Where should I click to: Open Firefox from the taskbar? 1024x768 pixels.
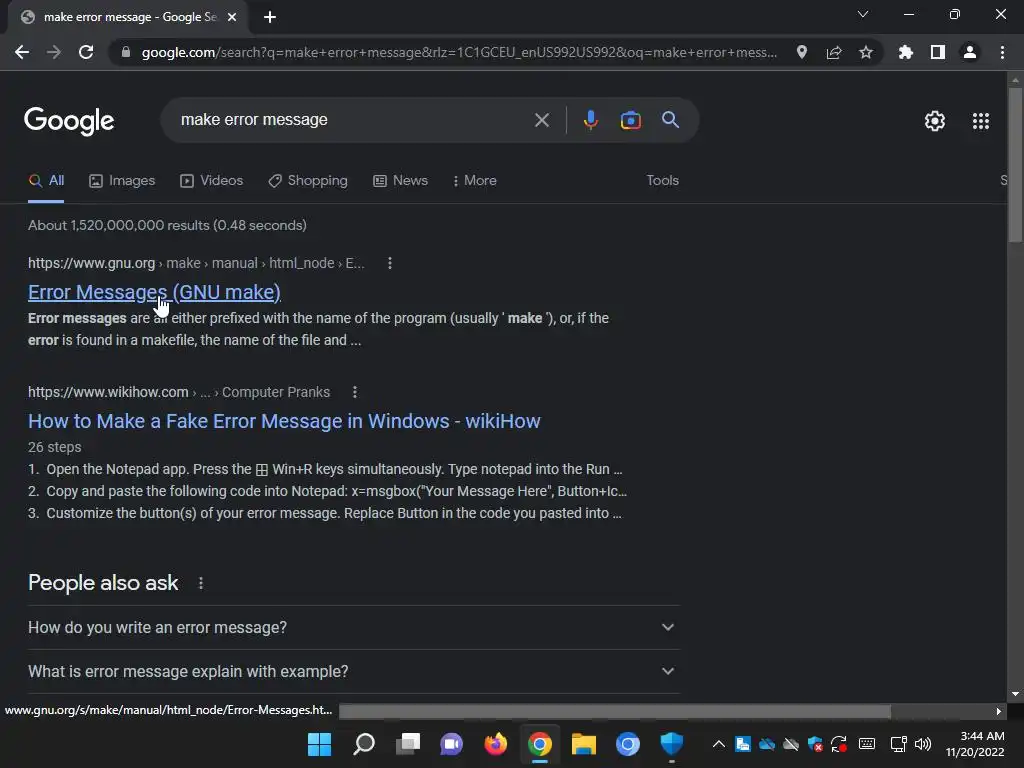pyautogui.click(x=496, y=744)
